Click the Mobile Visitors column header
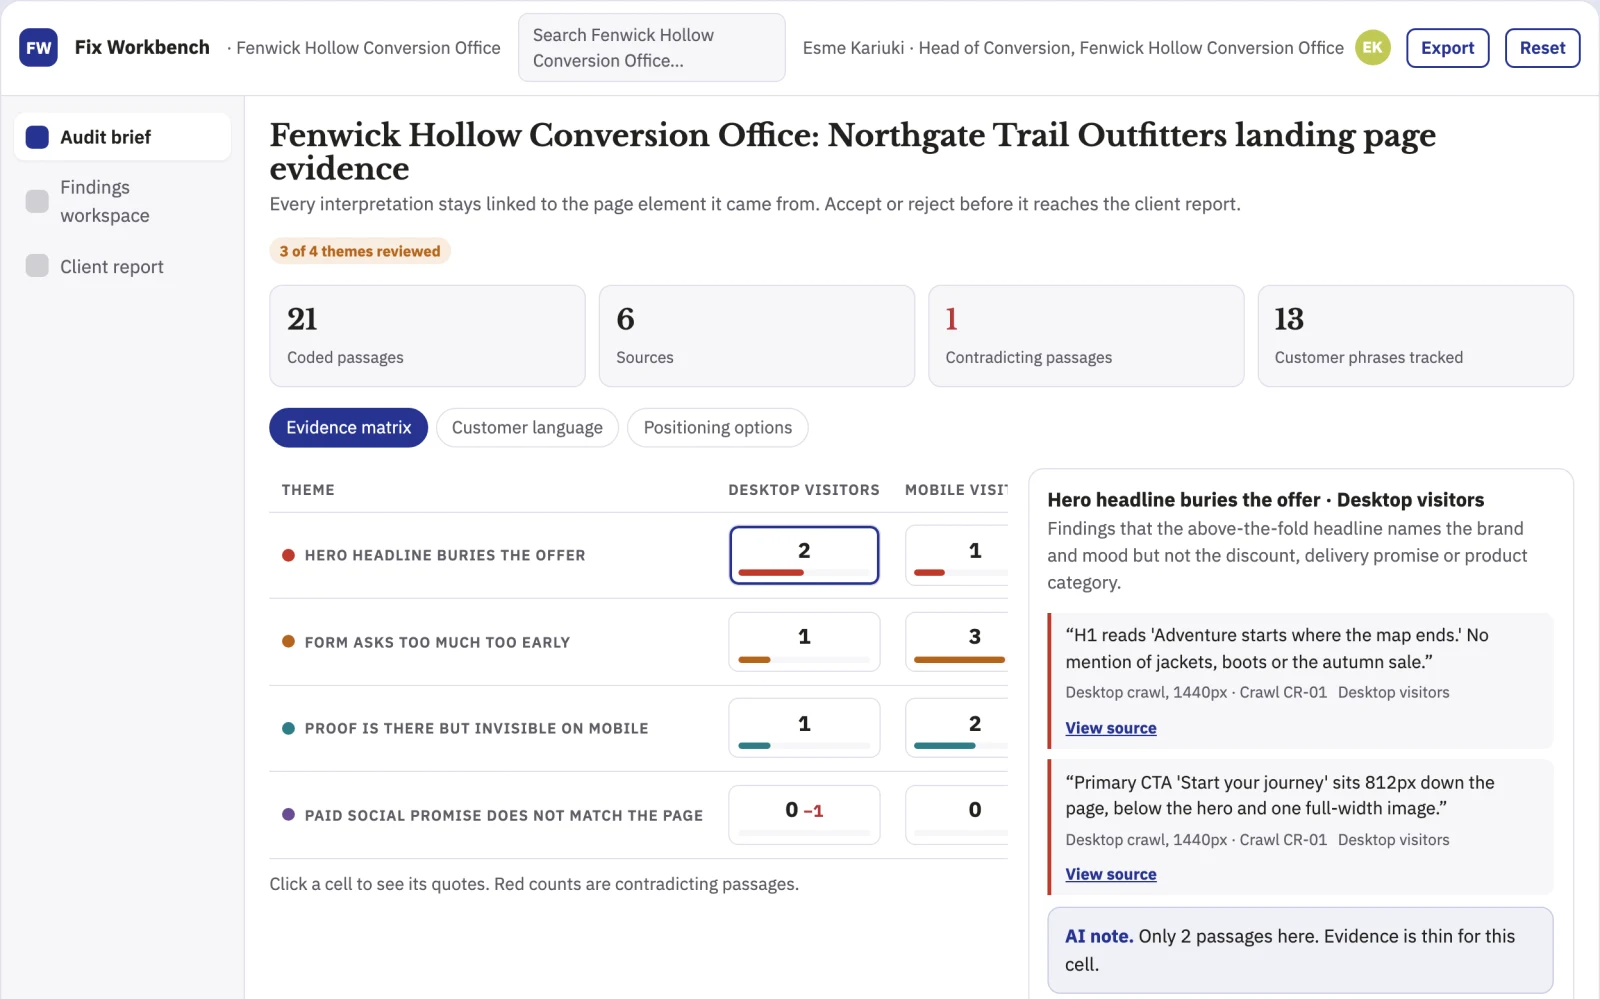This screenshot has width=1600, height=999. coord(956,490)
